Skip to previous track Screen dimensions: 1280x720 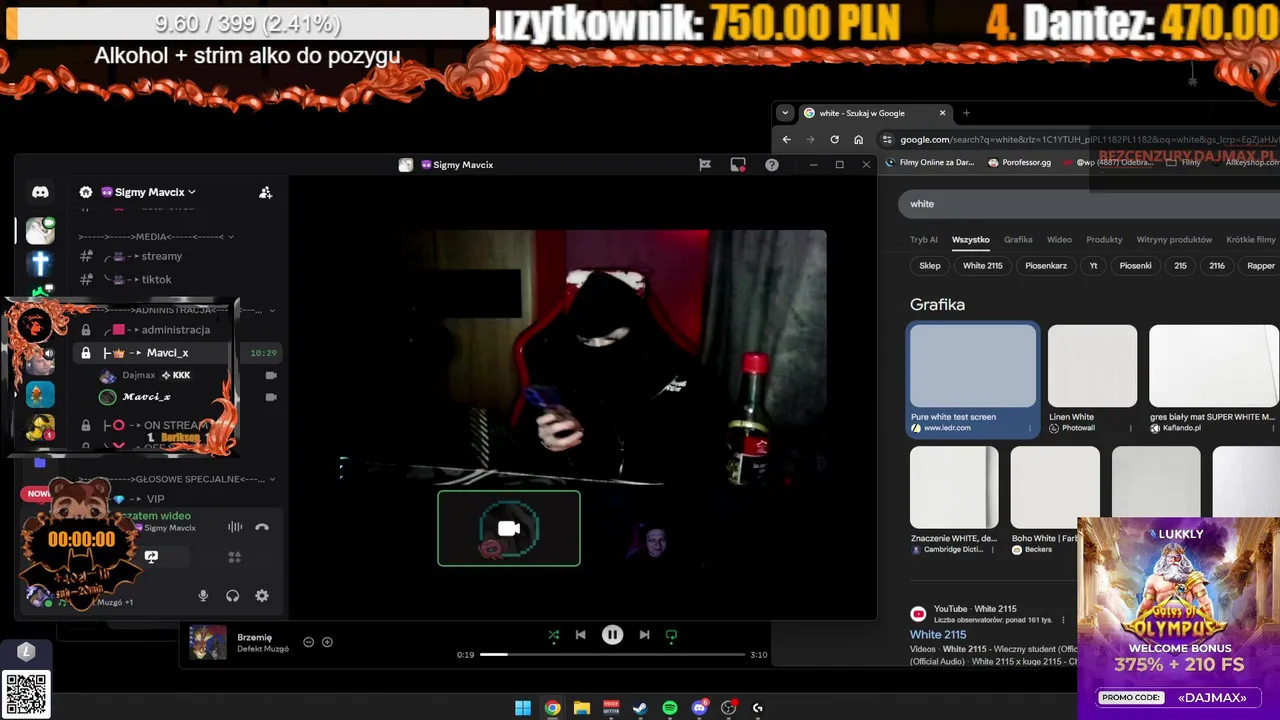pos(581,635)
